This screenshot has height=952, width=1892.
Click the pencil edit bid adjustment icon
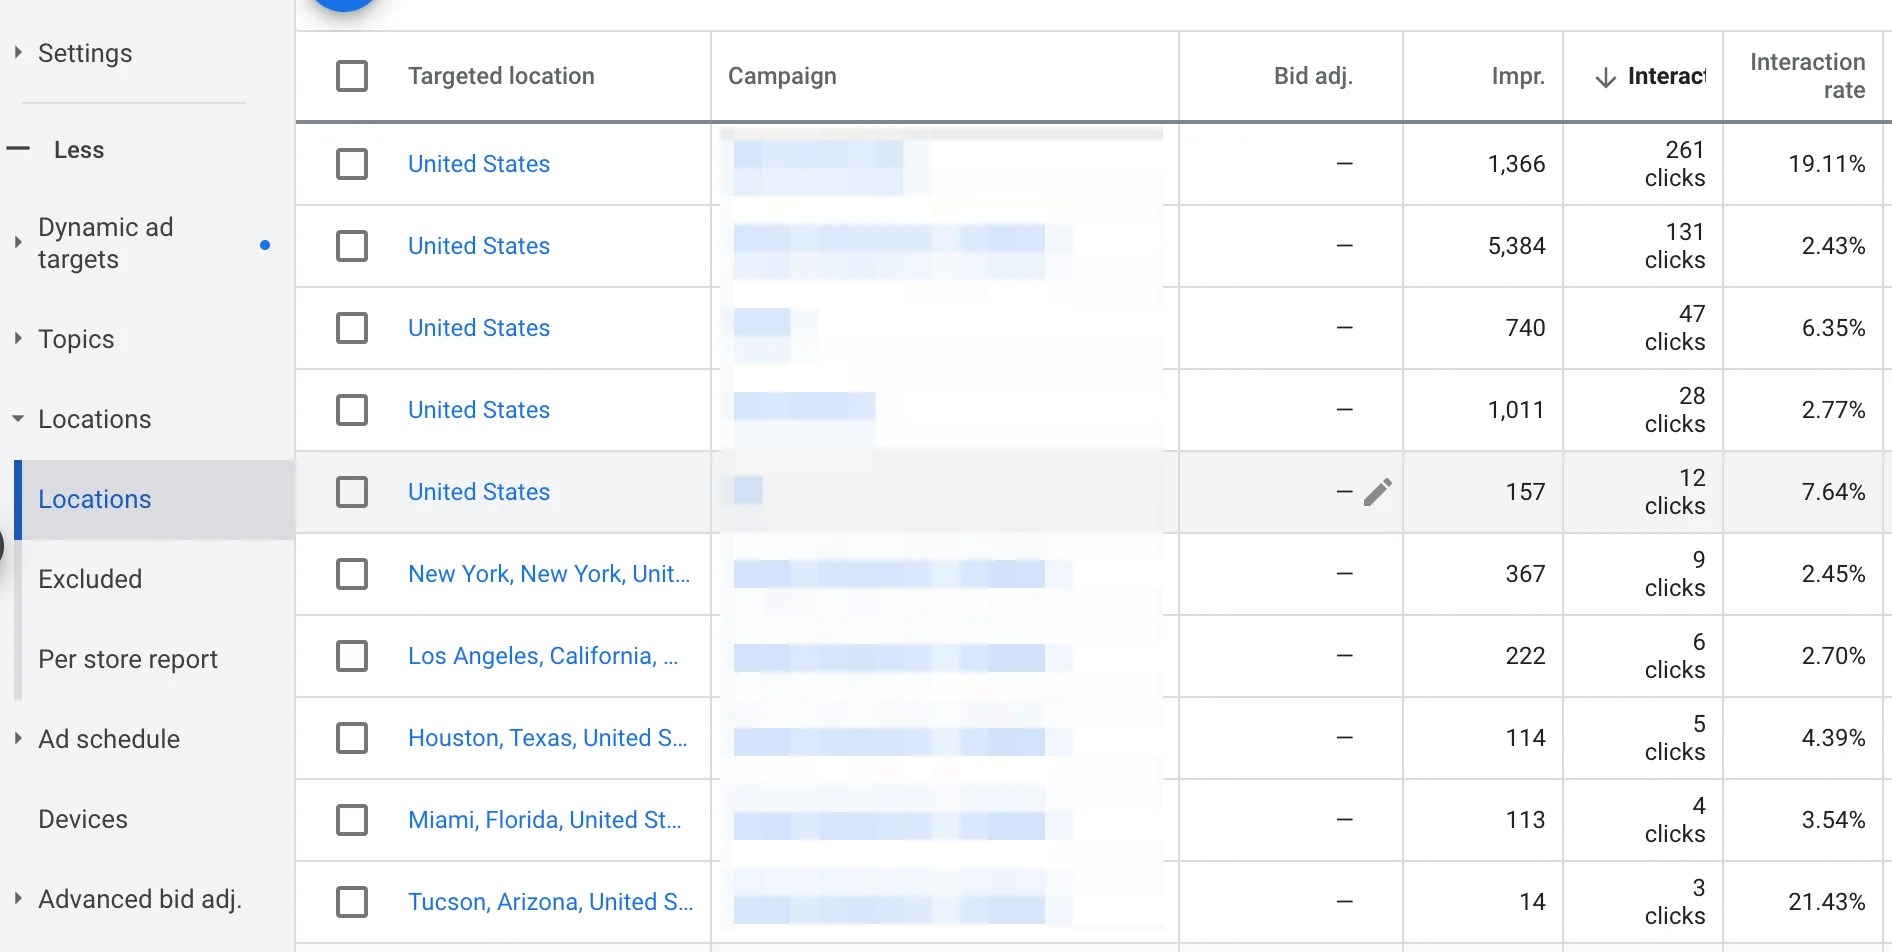(1377, 492)
